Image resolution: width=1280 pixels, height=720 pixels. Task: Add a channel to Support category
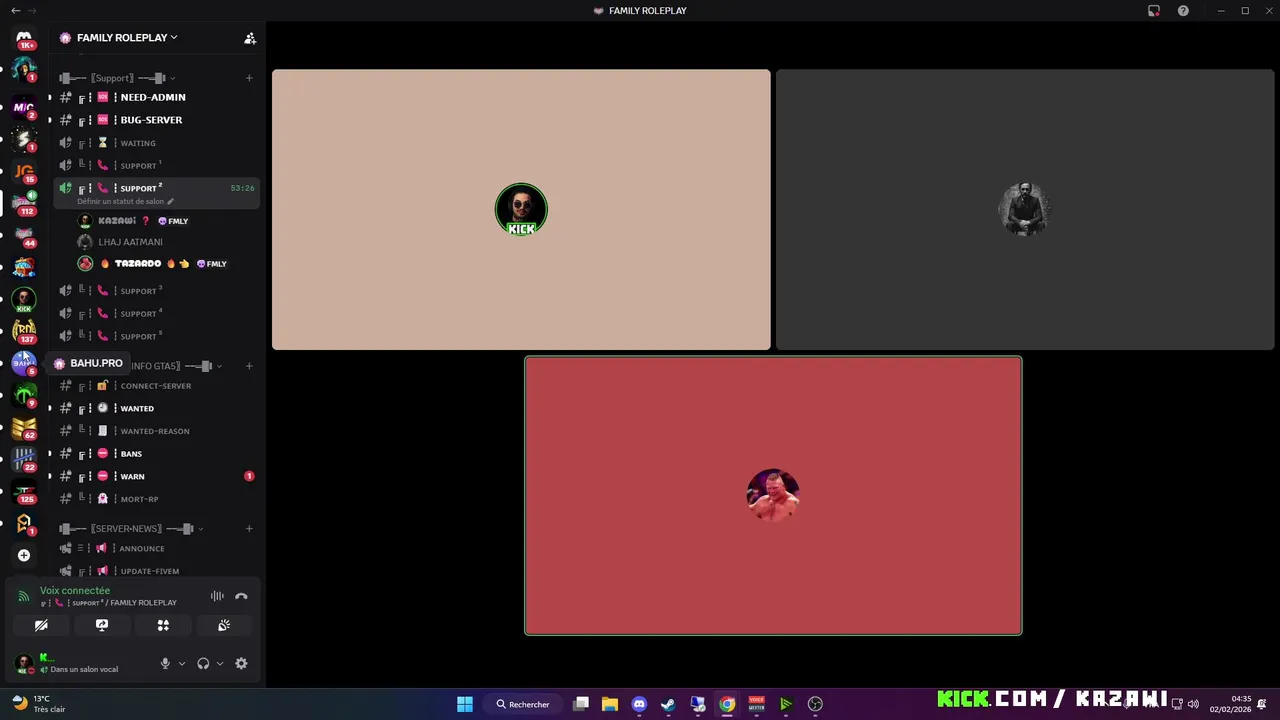pos(249,78)
